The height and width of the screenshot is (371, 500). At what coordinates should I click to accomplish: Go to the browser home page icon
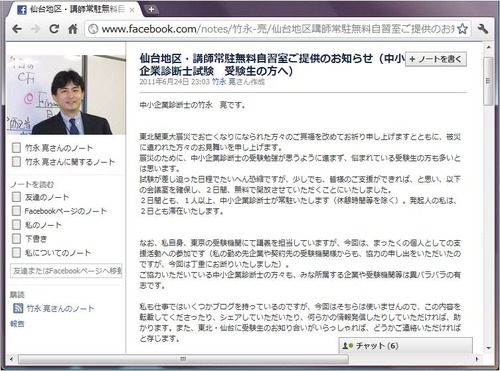click(x=73, y=29)
